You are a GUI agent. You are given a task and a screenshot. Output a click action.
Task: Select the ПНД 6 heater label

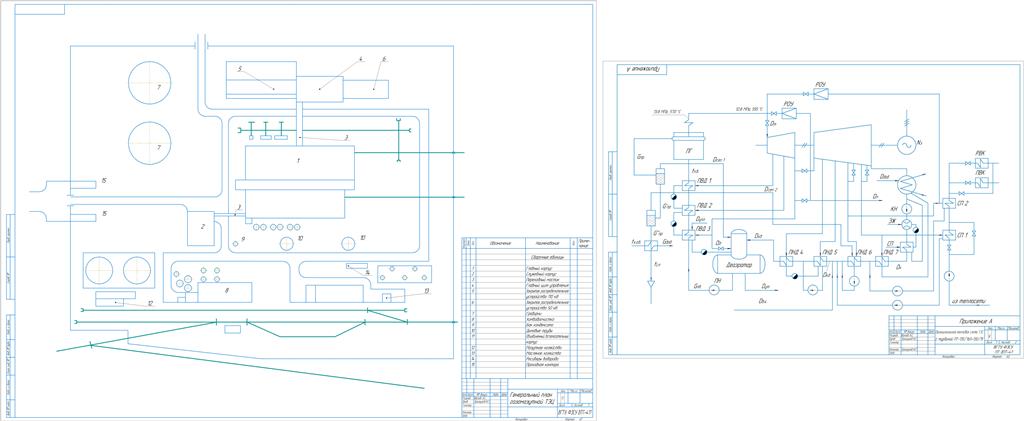point(864,251)
